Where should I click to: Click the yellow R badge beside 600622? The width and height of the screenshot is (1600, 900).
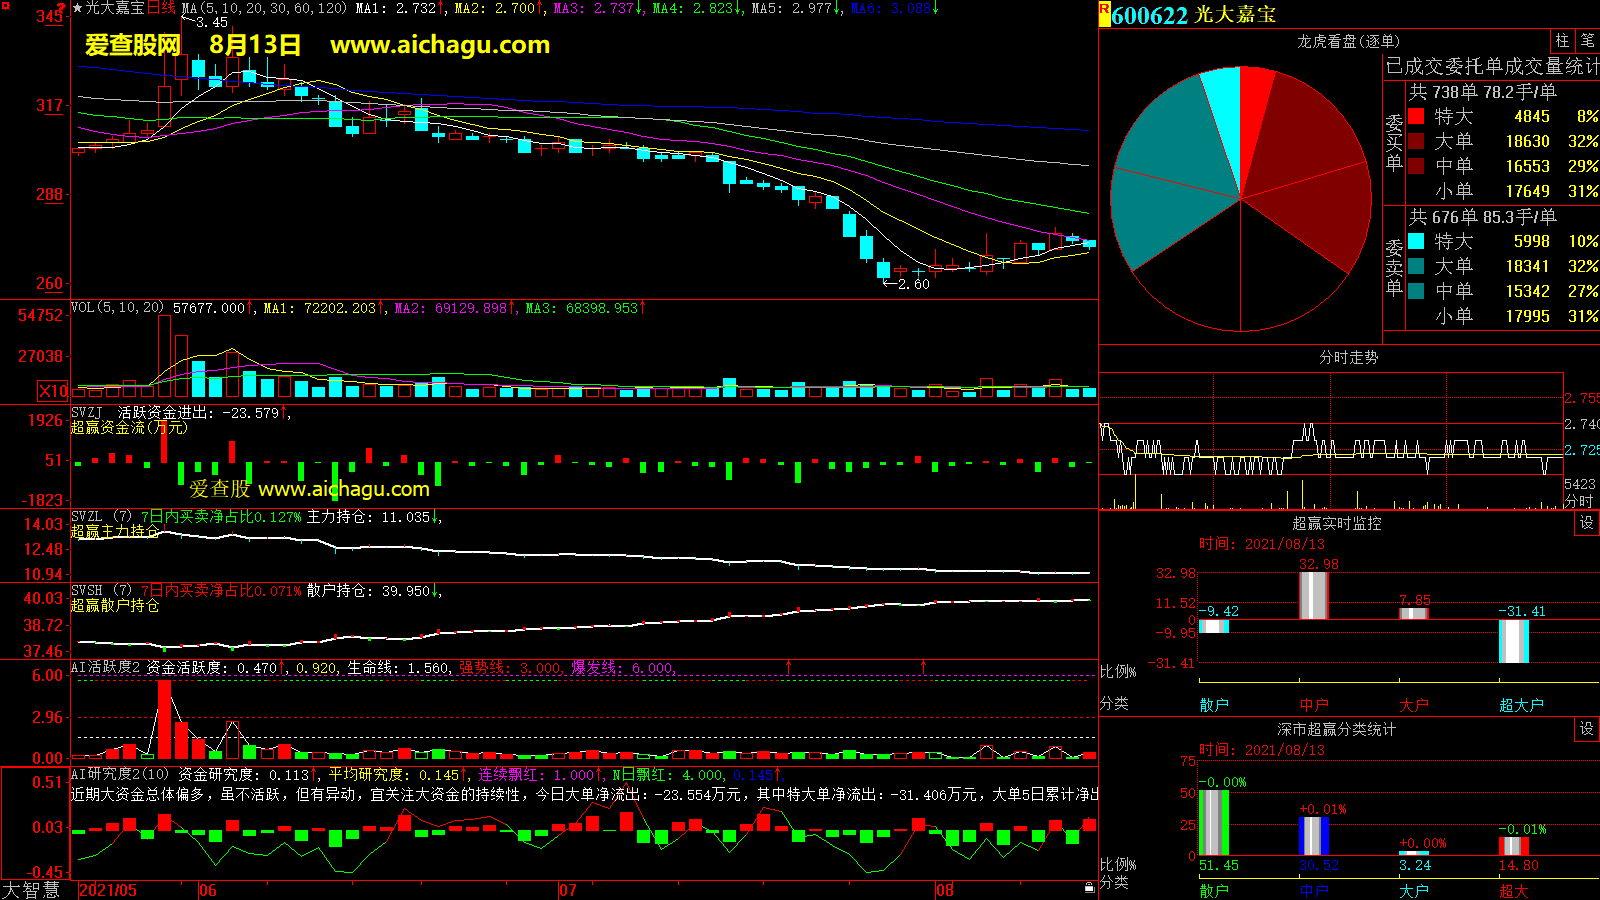tap(1105, 12)
